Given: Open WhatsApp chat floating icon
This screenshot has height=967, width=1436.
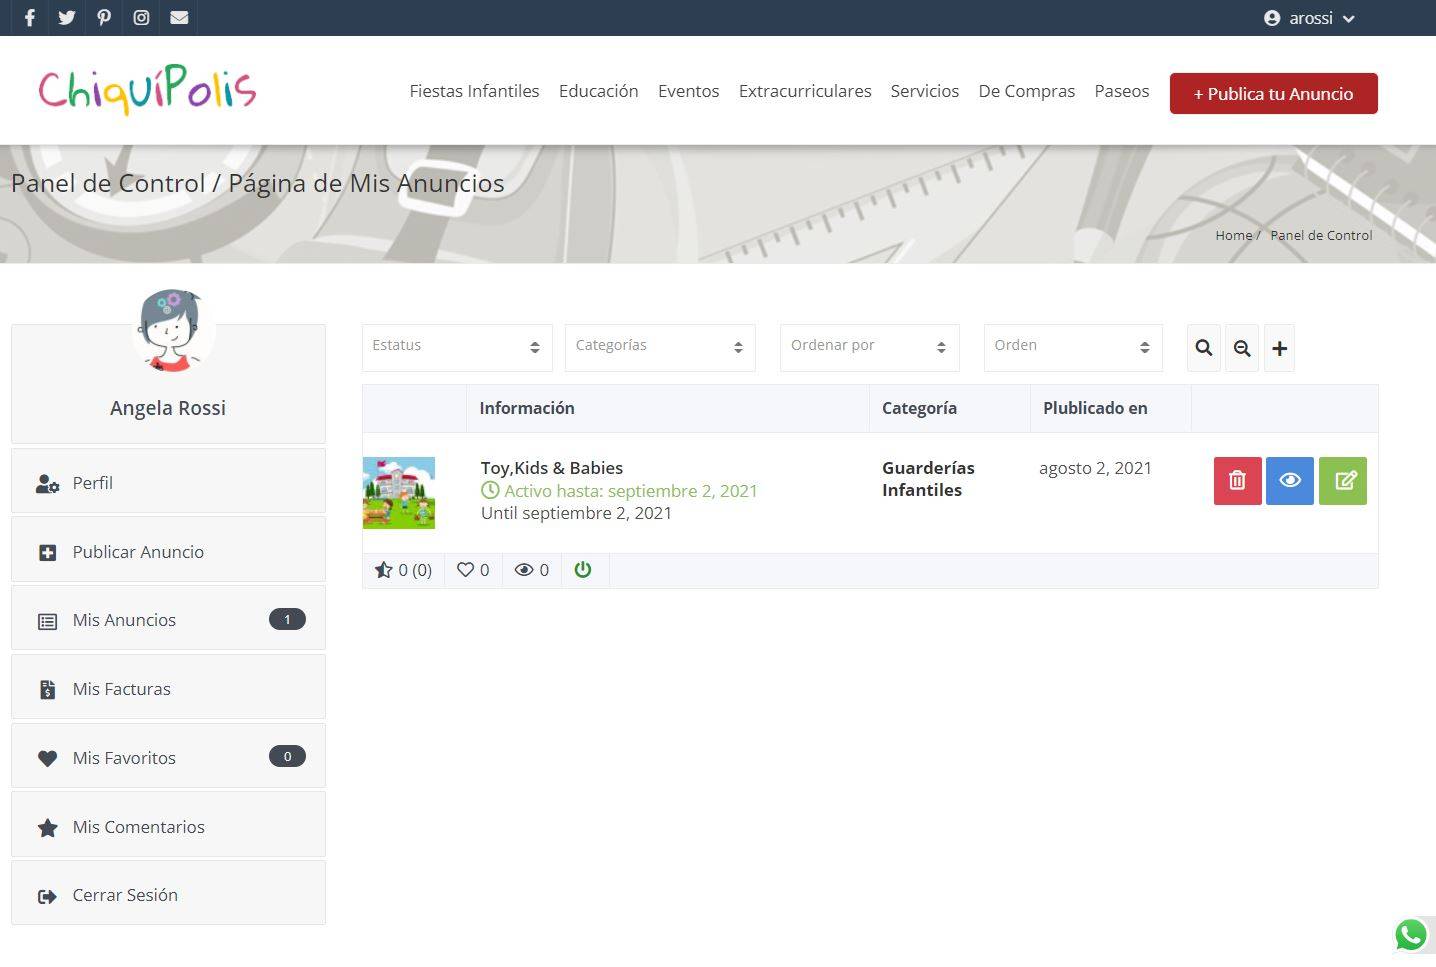Looking at the screenshot, I should pyautogui.click(x=1411, y=936).
